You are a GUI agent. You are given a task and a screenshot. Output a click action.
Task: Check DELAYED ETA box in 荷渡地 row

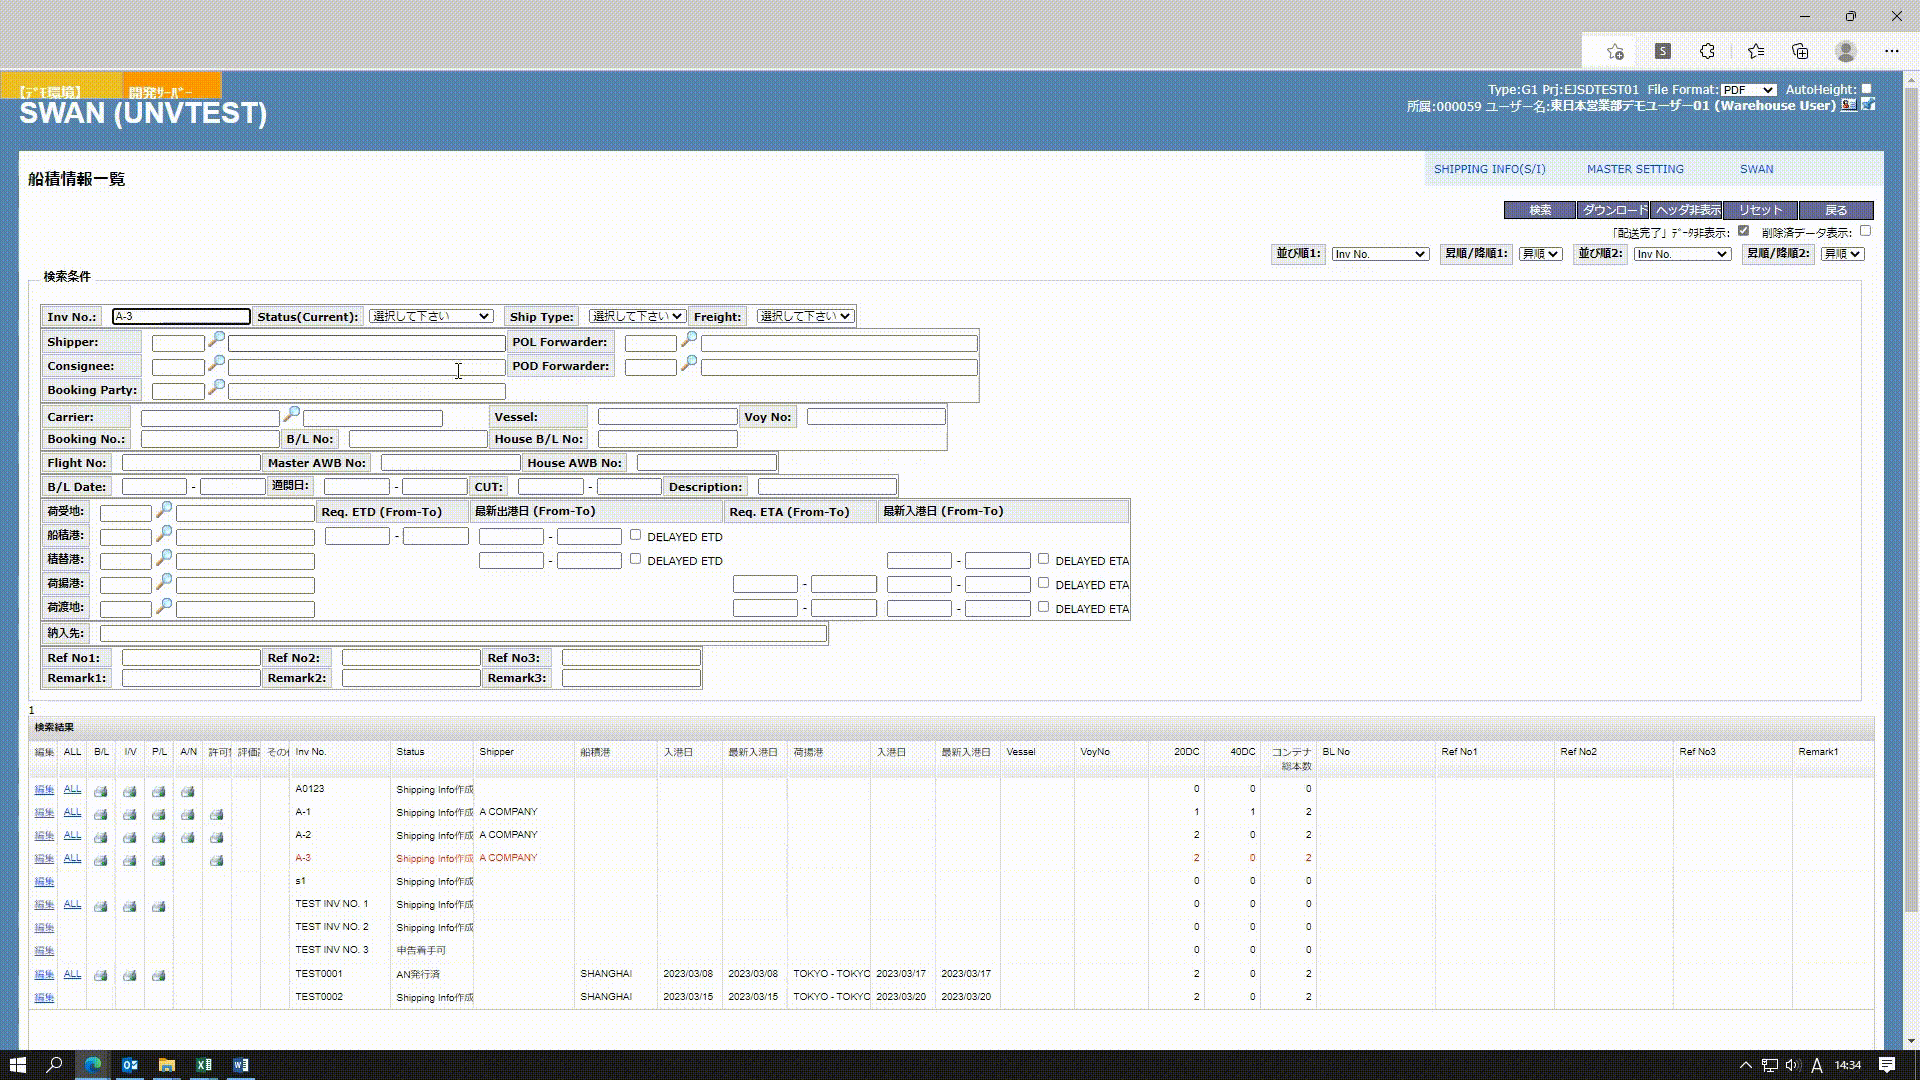tap(1043, 607)
